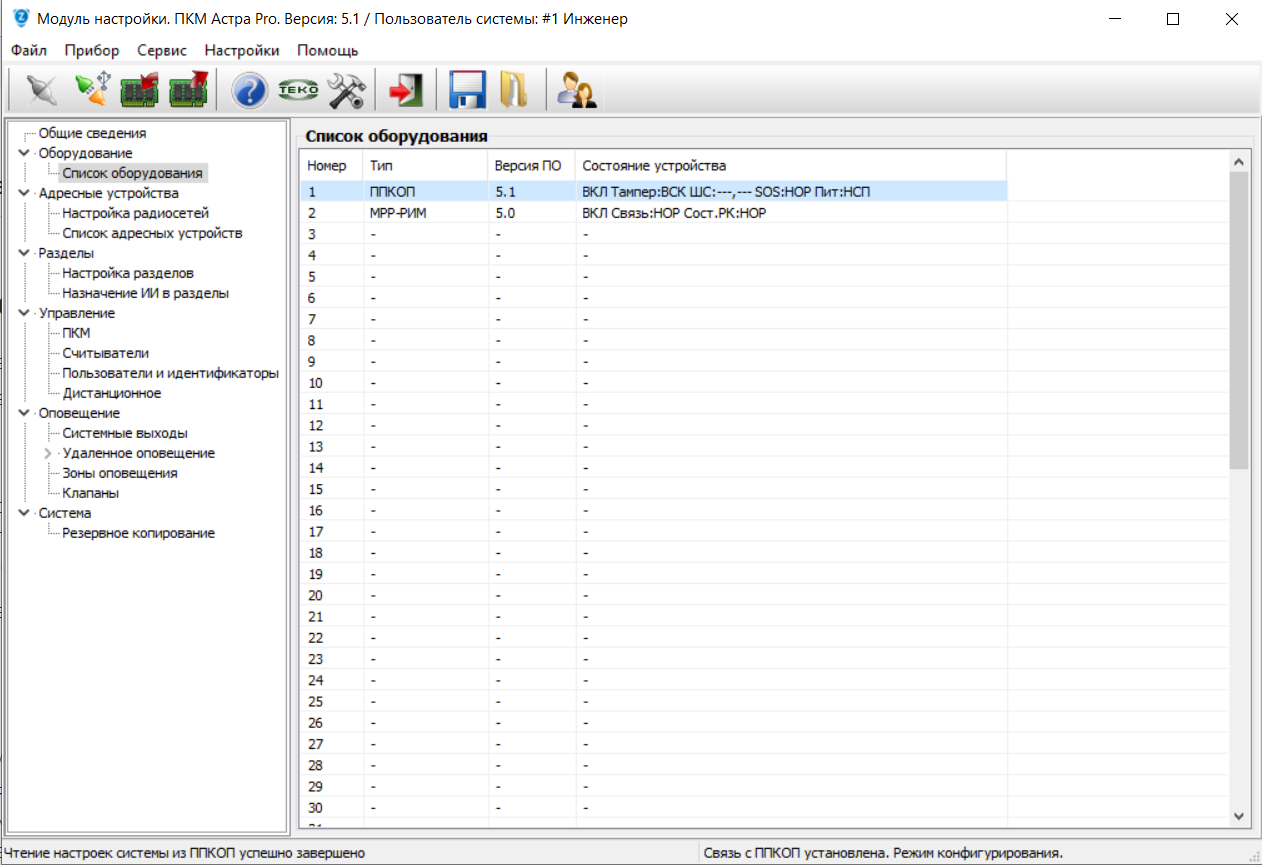Click the USB connect toolbar icon
Image resolution: width=1262 pixels, height=865 pixels.
point(91,91)
